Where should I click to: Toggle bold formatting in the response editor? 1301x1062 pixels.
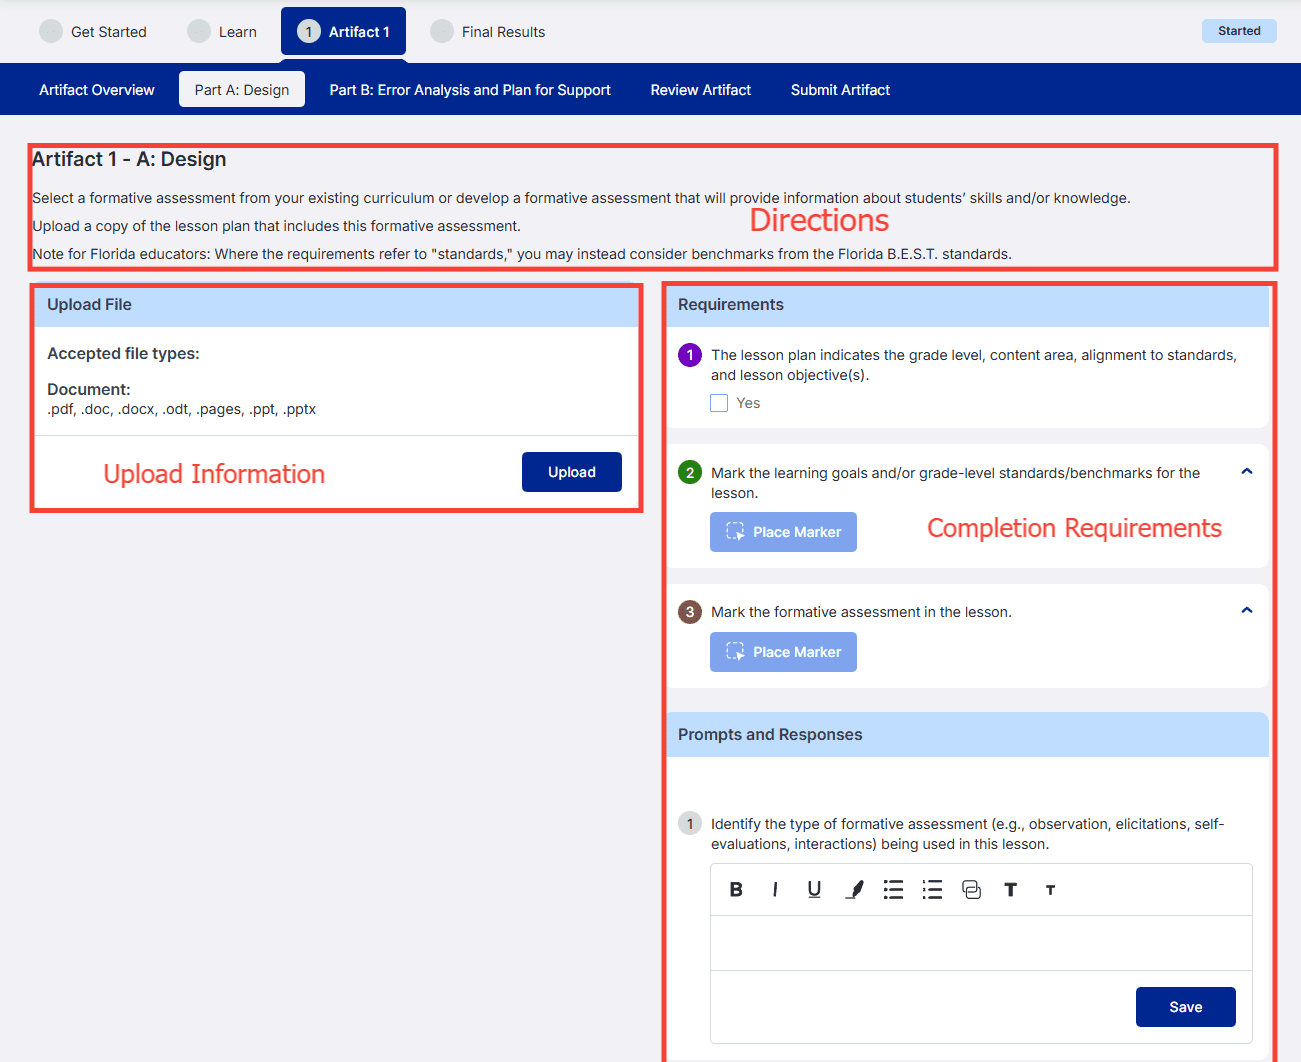click(x=736, y=889)
